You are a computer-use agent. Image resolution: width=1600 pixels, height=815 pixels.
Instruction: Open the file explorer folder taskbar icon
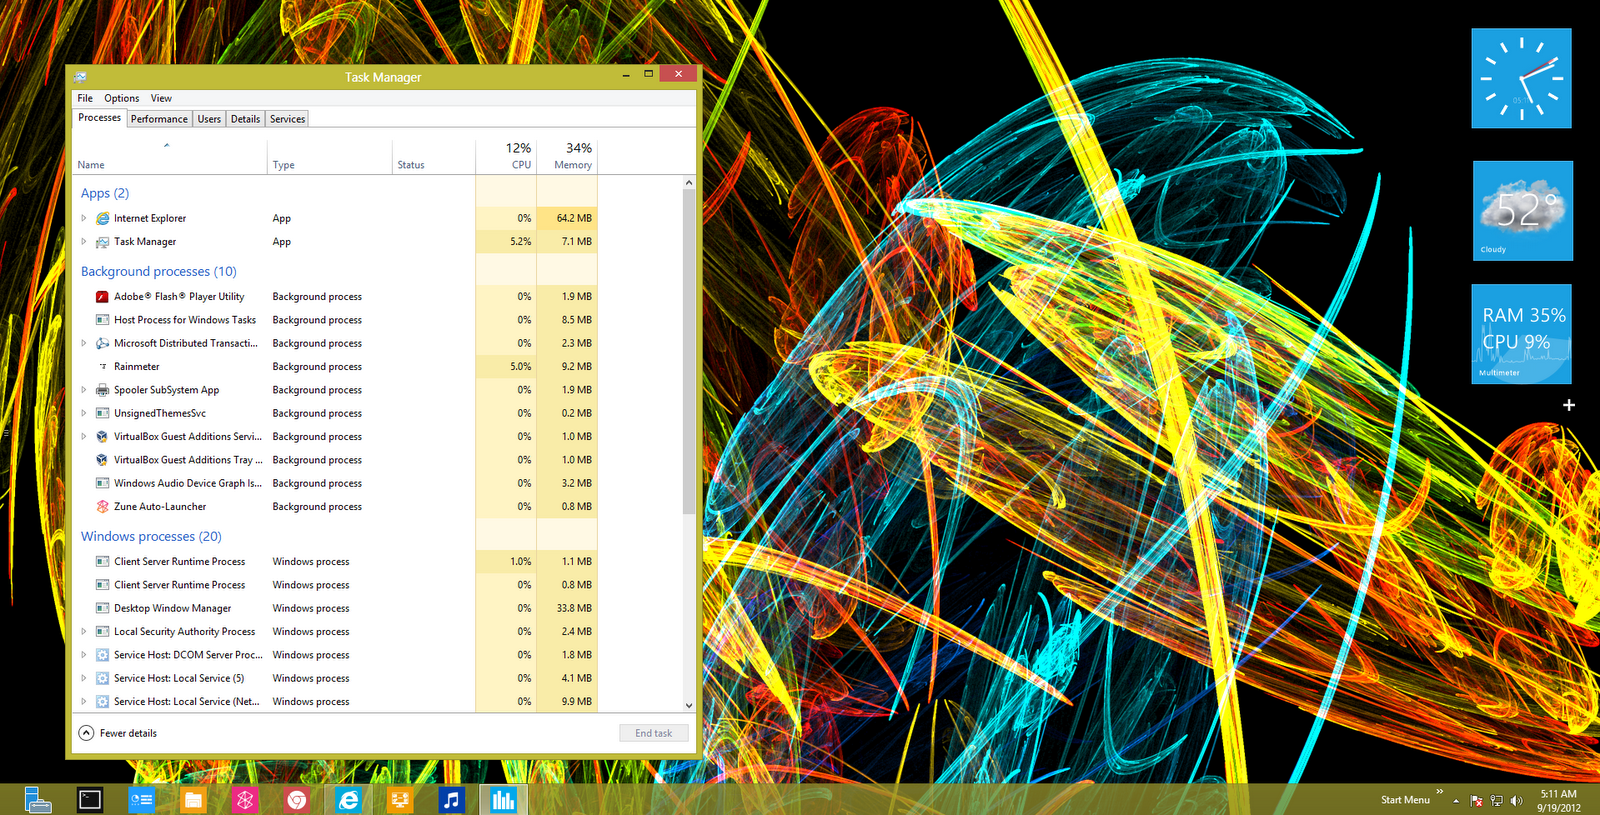click(193, 799)
